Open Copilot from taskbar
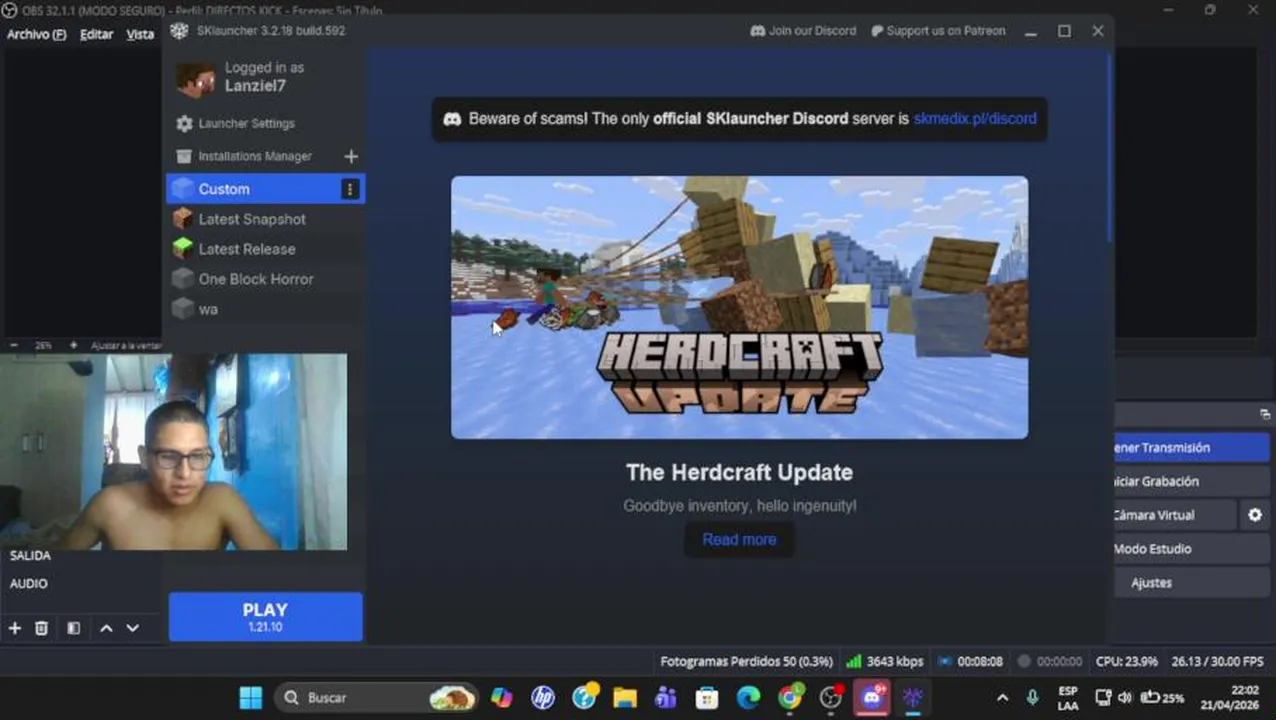The height and width of the screenshot is (720, 1276). coord(501,698)
